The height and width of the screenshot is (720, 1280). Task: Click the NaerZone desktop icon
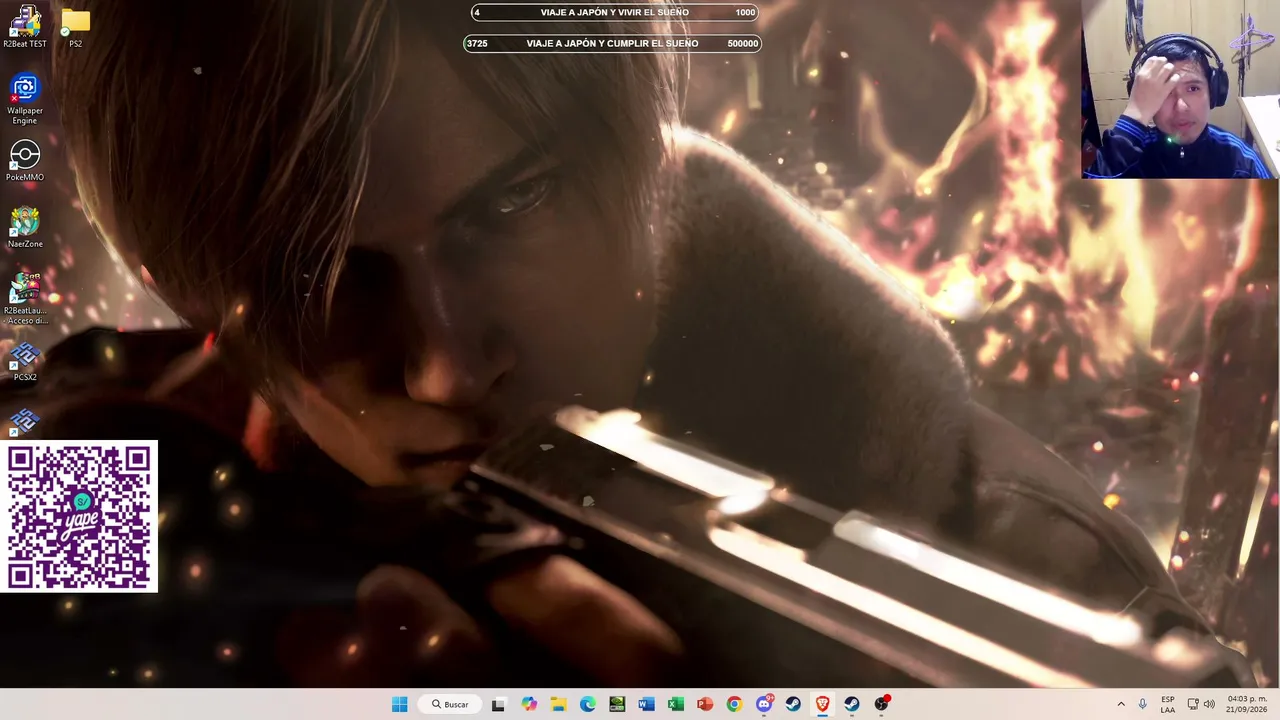(x=25, y=228)
